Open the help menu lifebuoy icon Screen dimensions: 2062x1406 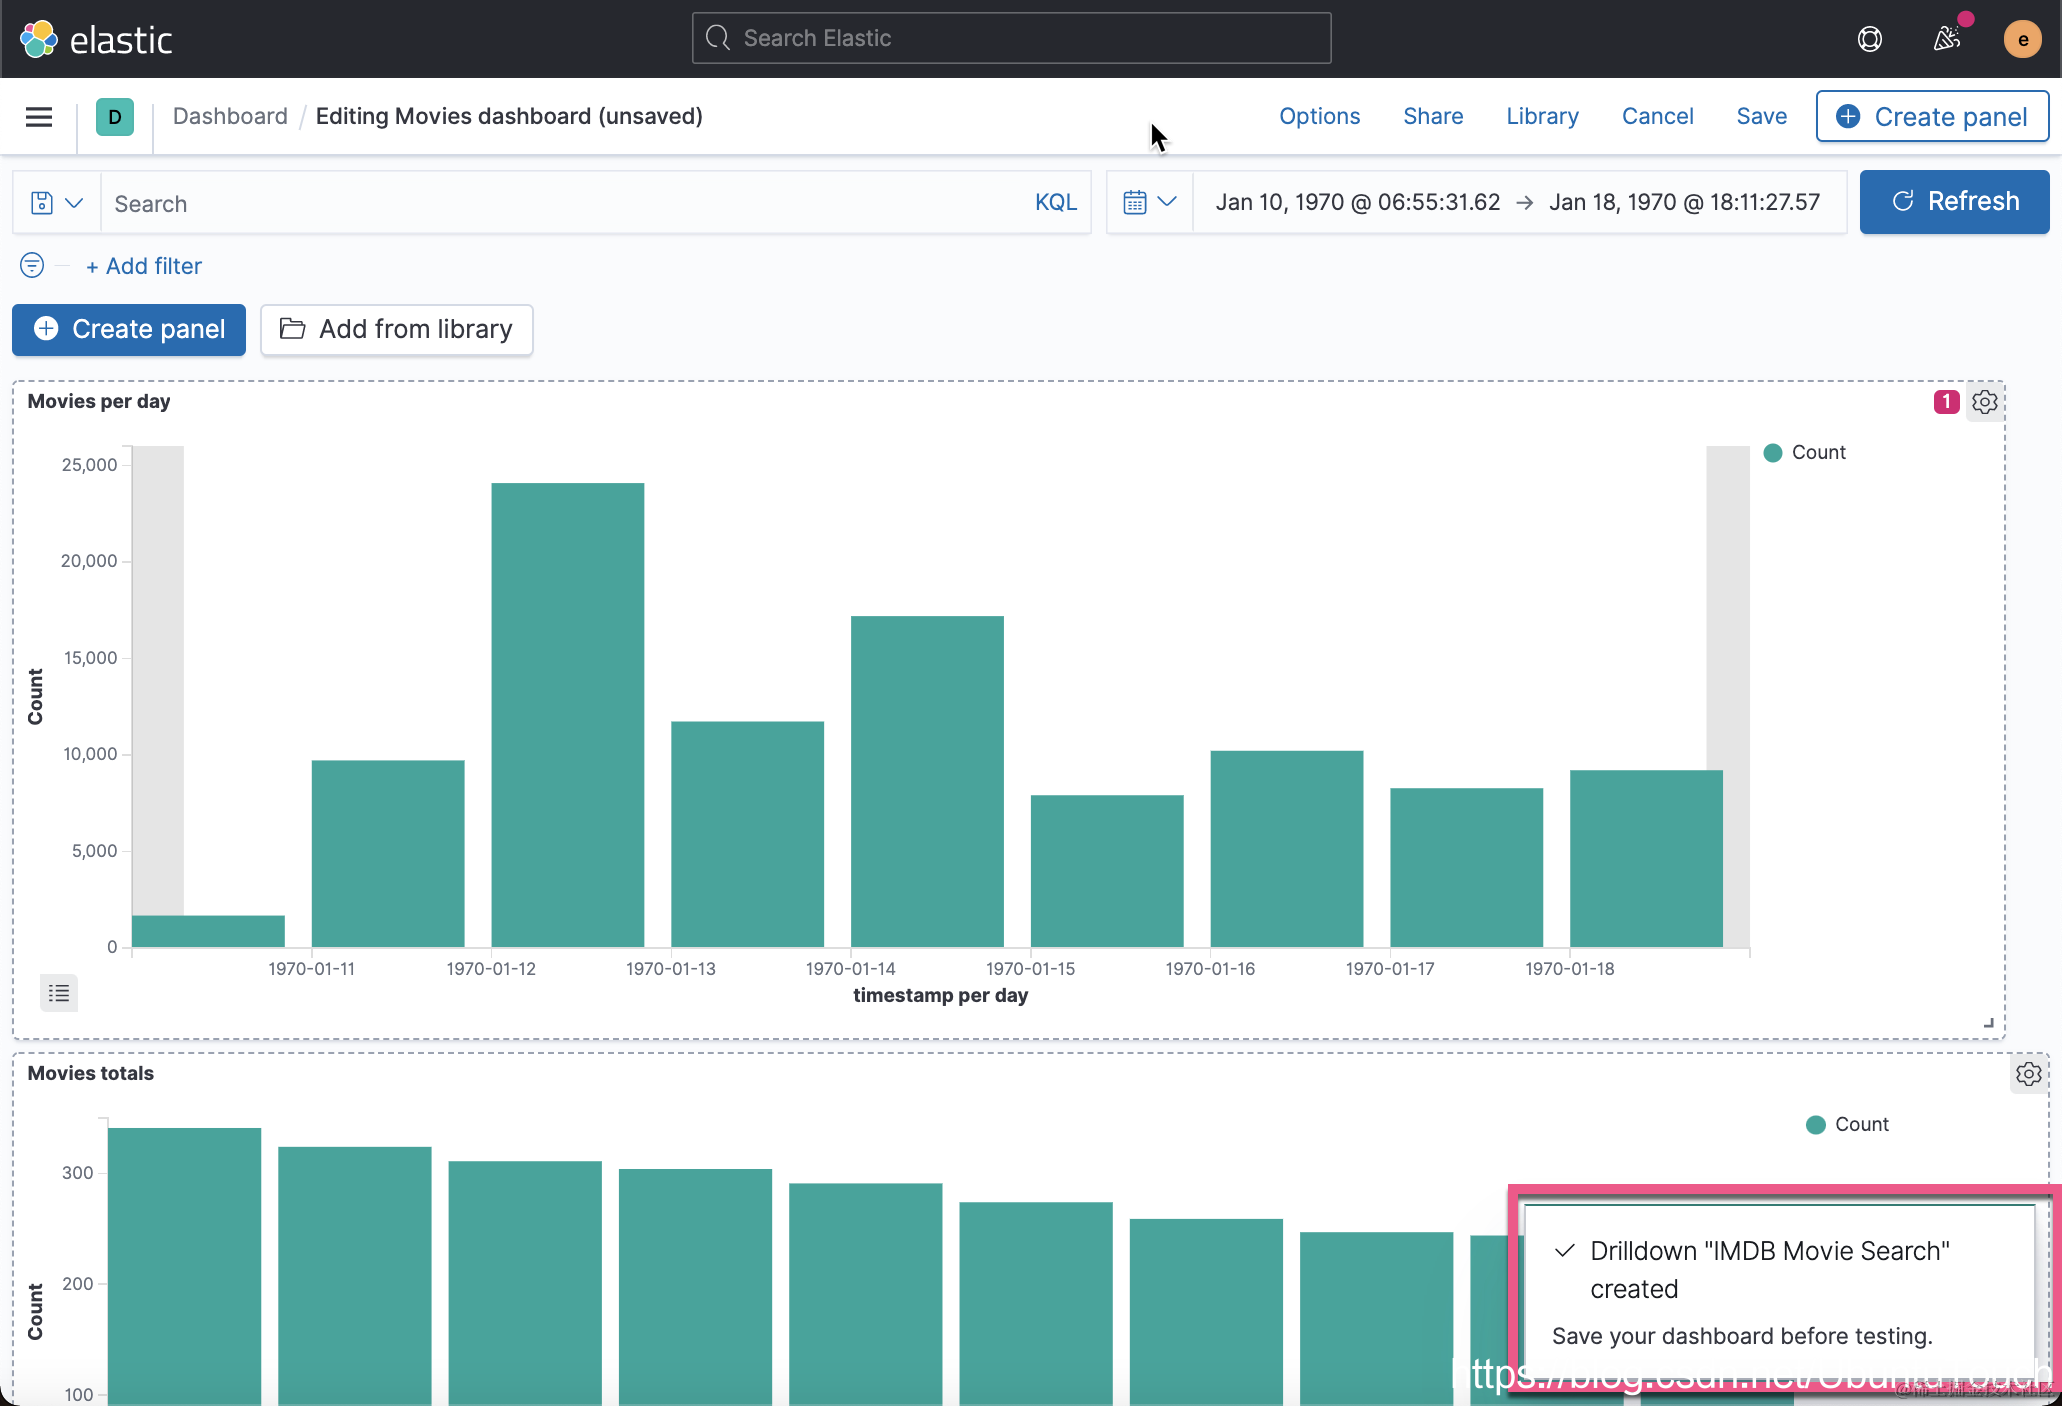click(1869, 39)
